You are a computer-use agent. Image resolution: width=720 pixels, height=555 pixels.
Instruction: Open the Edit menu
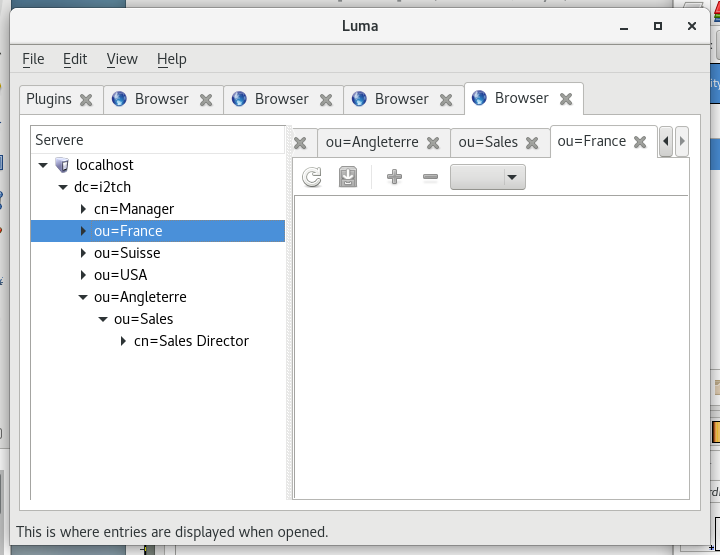[x=75, y=59]
